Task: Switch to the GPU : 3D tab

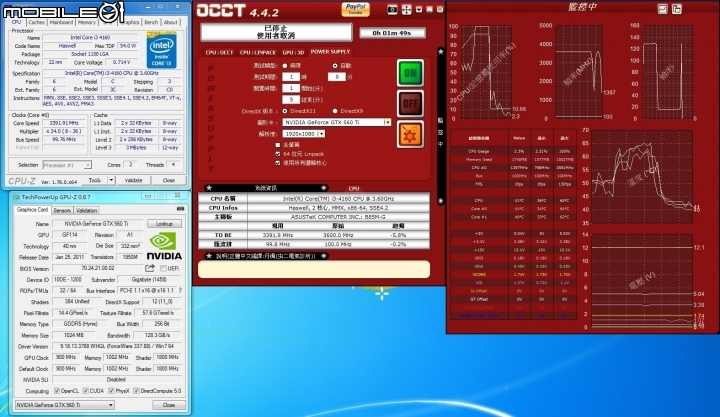Action: point(293,52)
